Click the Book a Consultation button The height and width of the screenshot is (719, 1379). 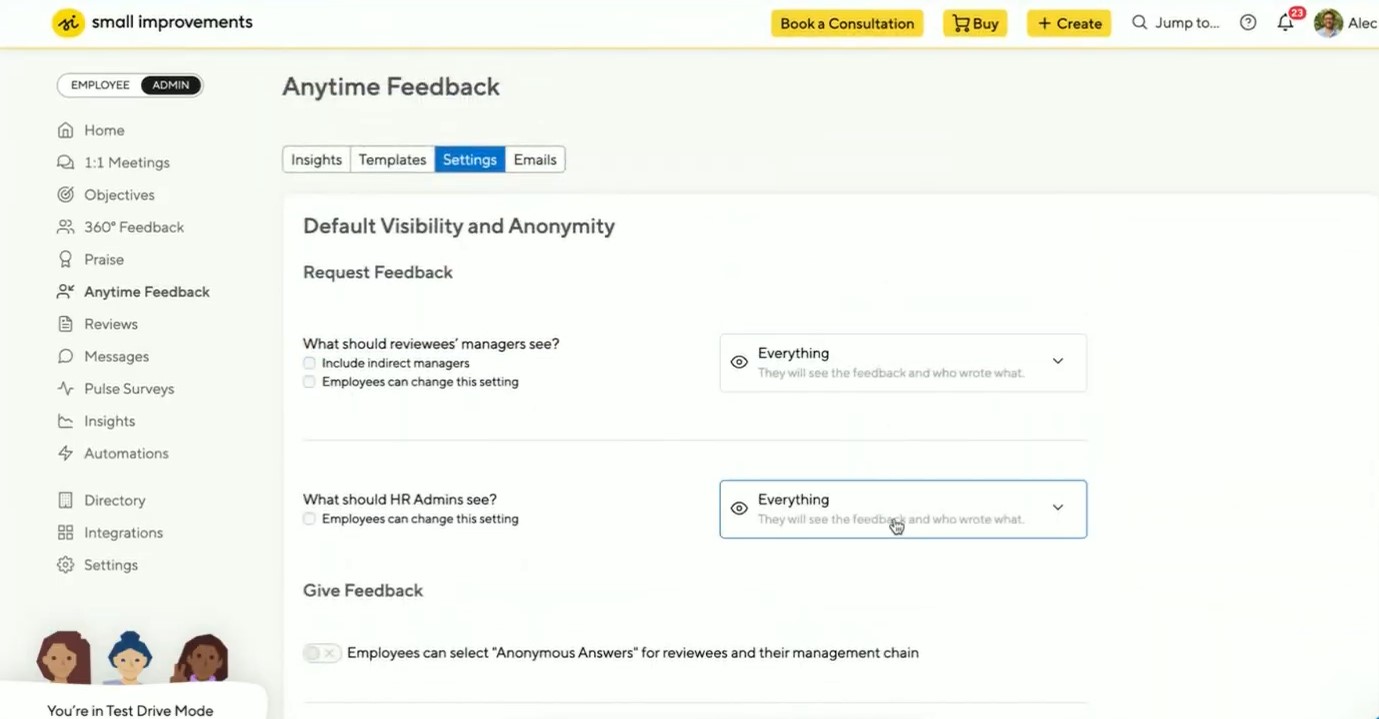pyautogui.click(x=846, y=22)
